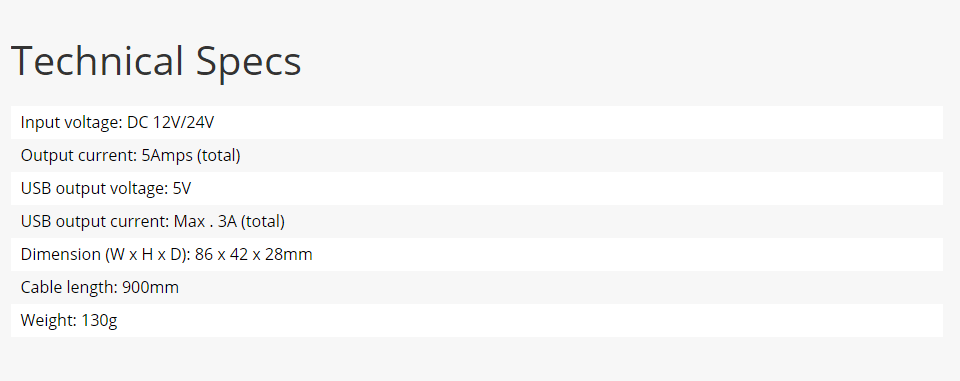Click the 86 x 42 x 28mm value
The image size is (960, 381).
click(254, 255)
